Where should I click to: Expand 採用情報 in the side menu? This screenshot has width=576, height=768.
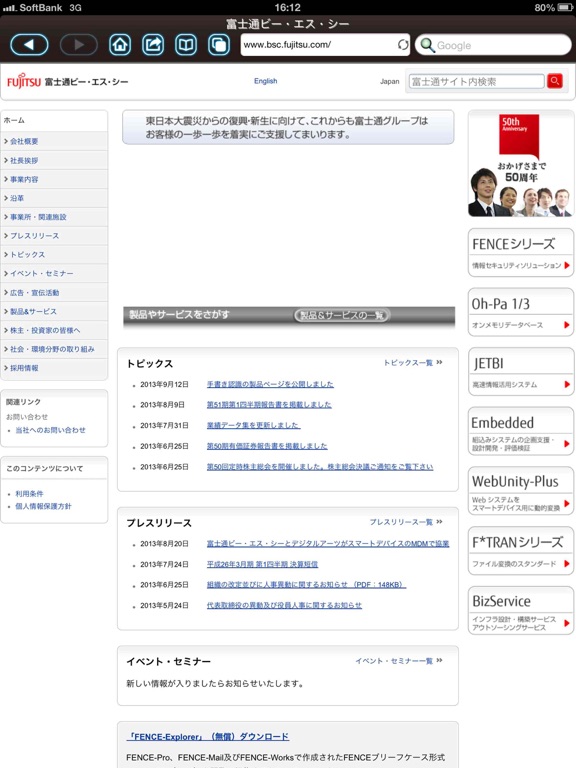[x=54, y=368]
